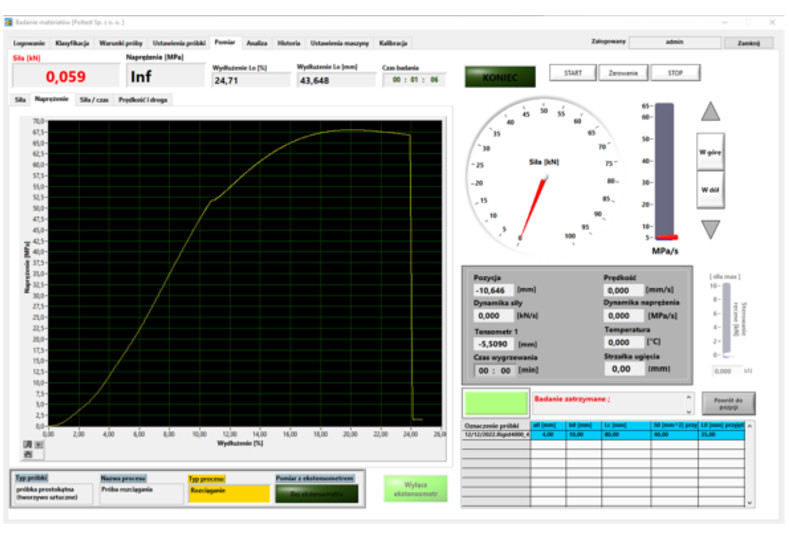
Task: Click the Strzałka ugięcia value field
Action: coord(624,369)
